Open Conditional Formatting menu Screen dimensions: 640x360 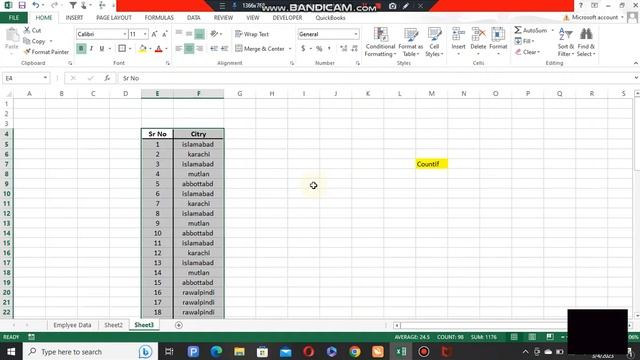pyautogui.click(x=380, y=42)
